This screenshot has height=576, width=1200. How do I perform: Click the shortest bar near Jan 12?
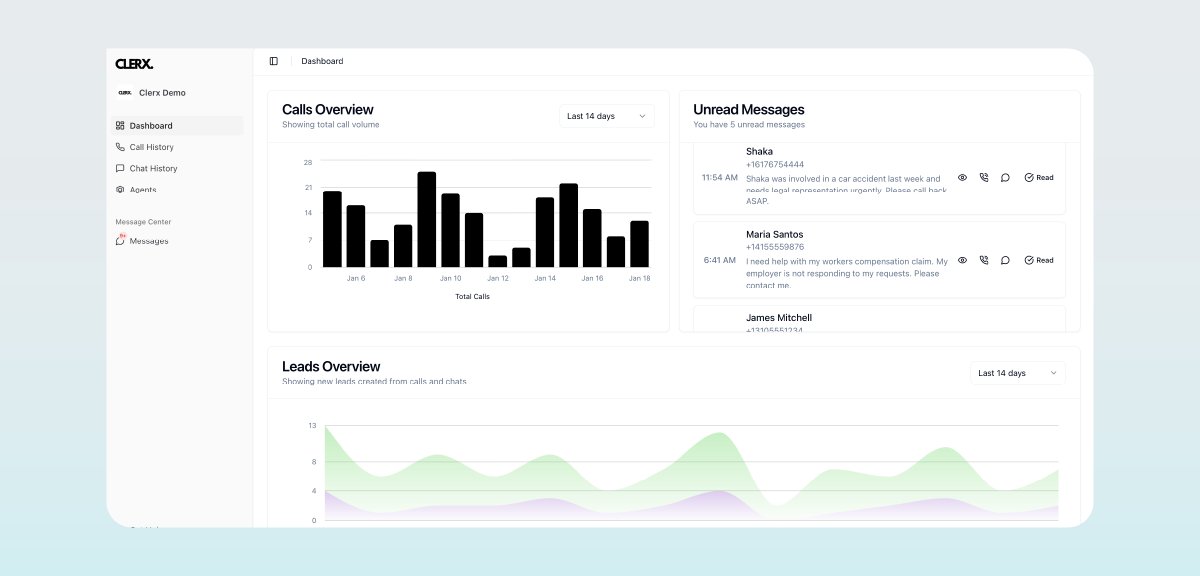point(498,261)
